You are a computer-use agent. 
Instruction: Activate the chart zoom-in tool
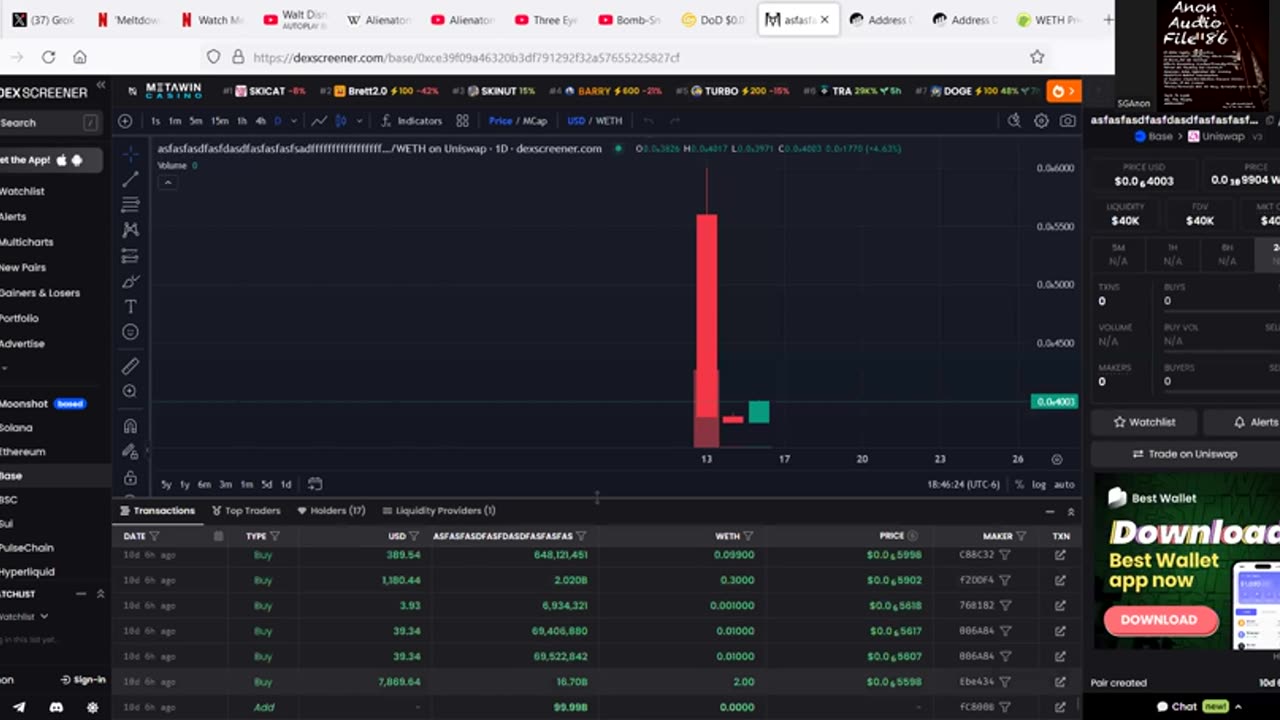[130, 392]
